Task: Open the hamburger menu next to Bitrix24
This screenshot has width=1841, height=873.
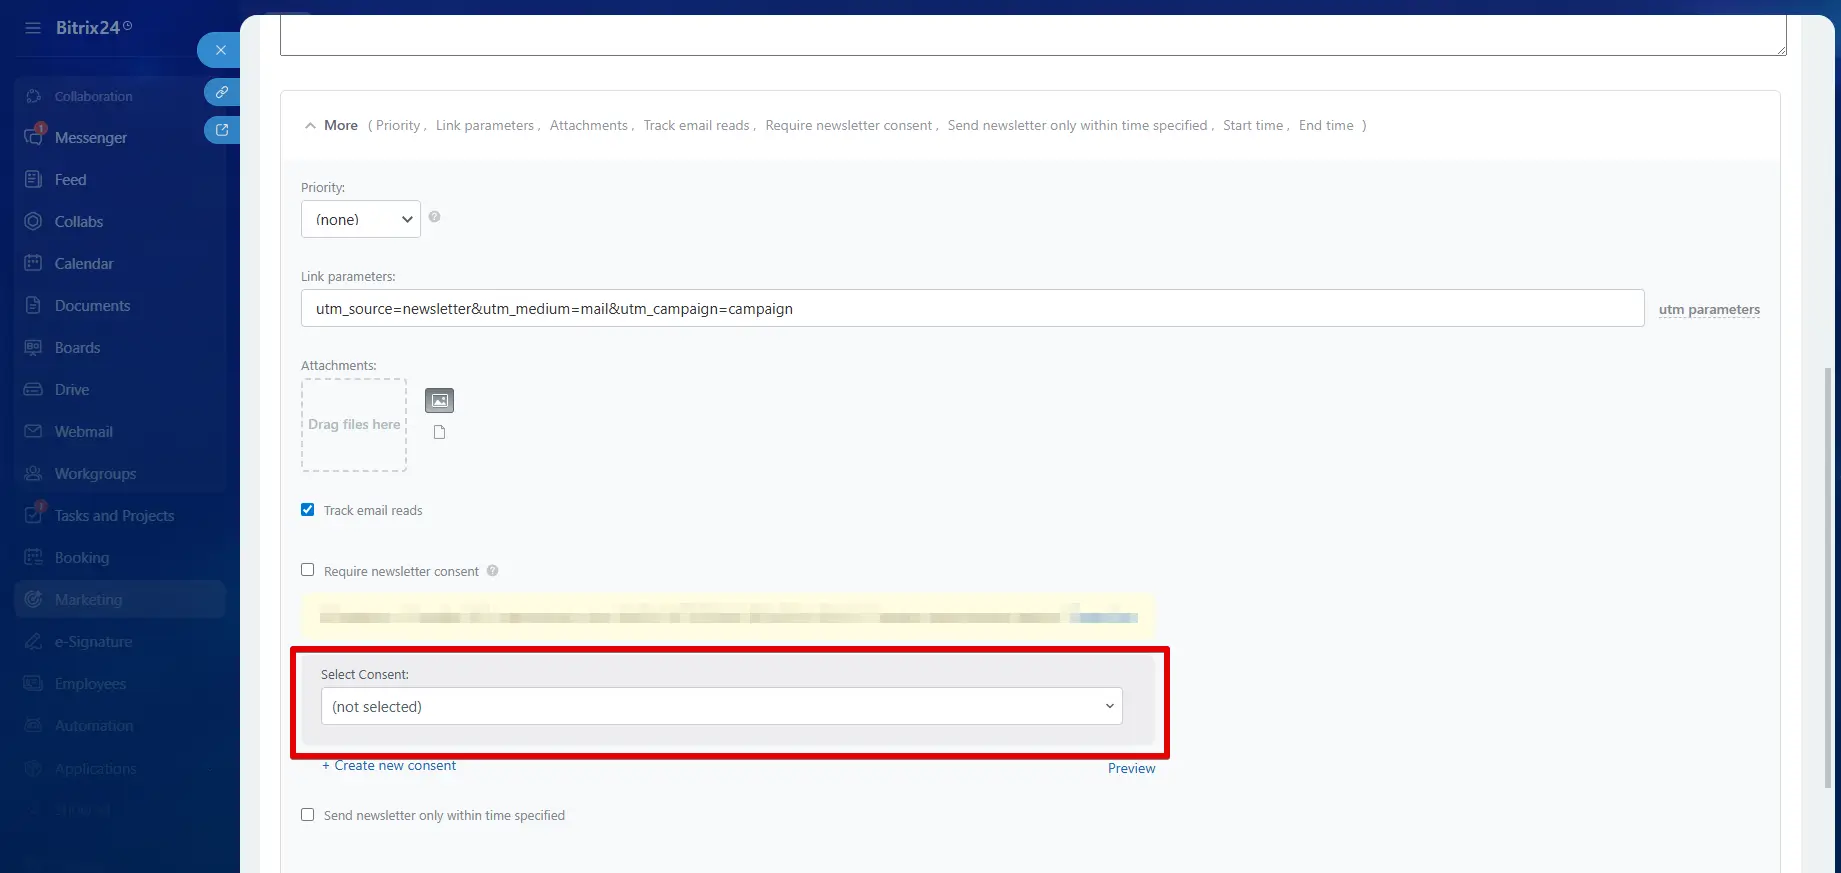Action: [33, 28]
